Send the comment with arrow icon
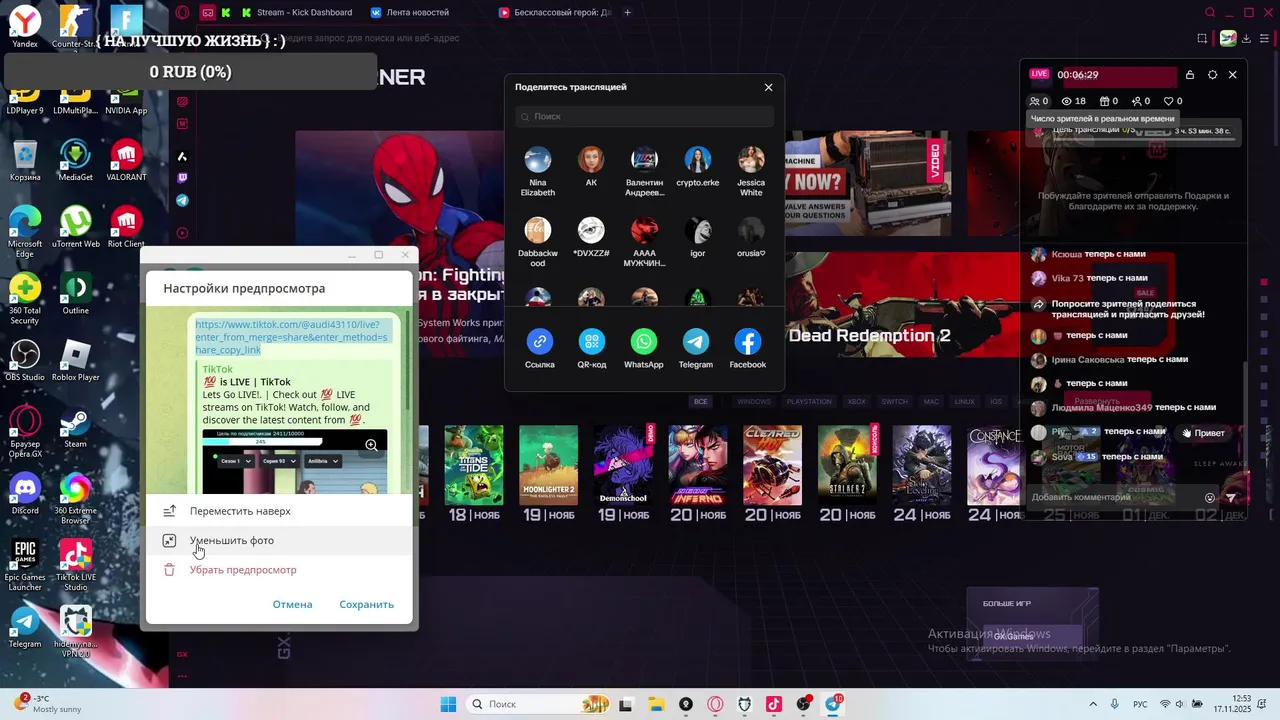Screen dimensions: 1280x720 click(x=1231, y=497)
